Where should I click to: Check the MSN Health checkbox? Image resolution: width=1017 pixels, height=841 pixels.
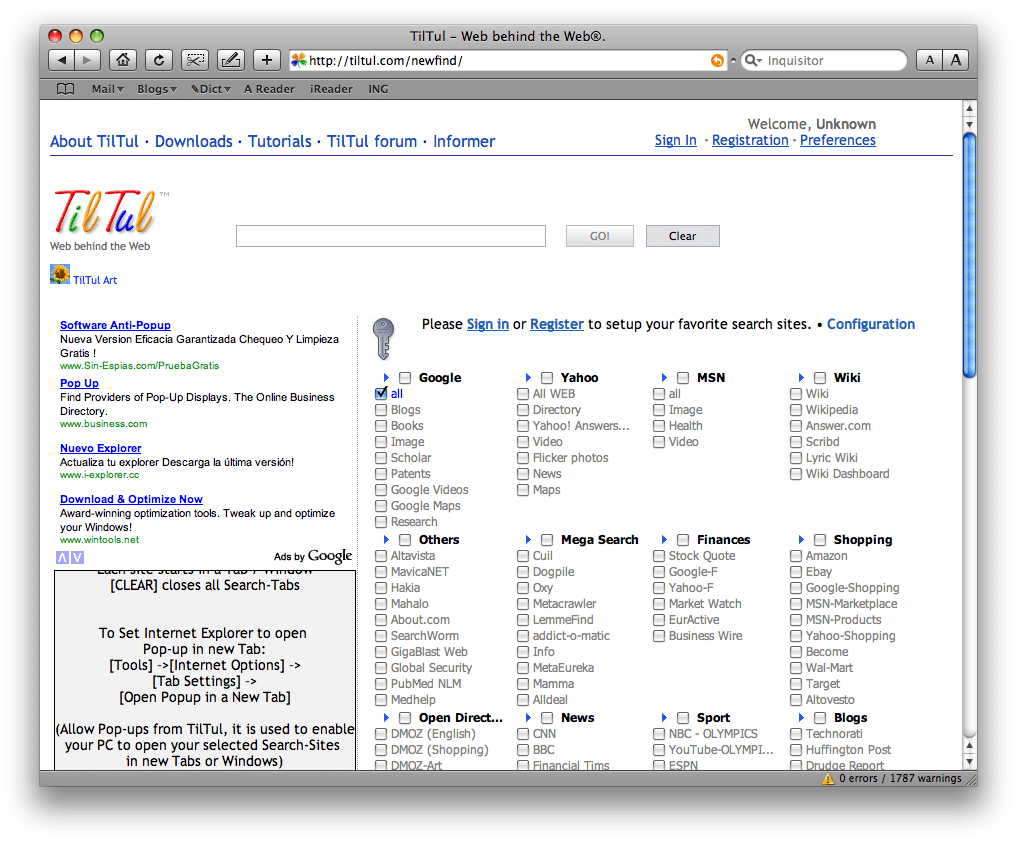[x=659, y=426]
